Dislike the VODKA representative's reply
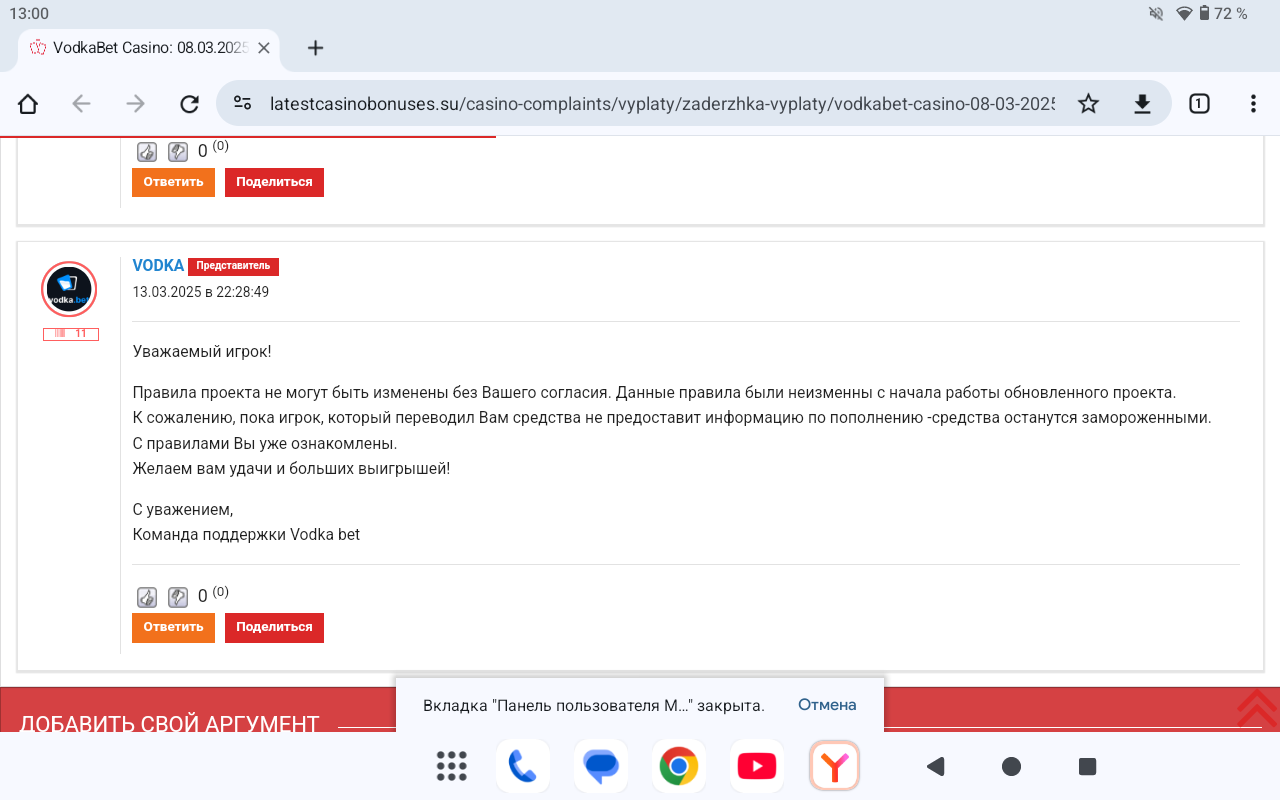 (178, 598)
